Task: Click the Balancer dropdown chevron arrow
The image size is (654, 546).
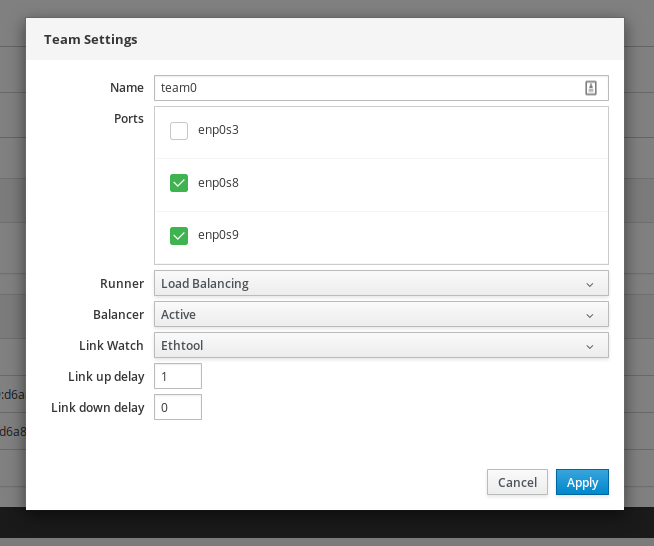Action: pyautogui.click(x=590, y=315)
